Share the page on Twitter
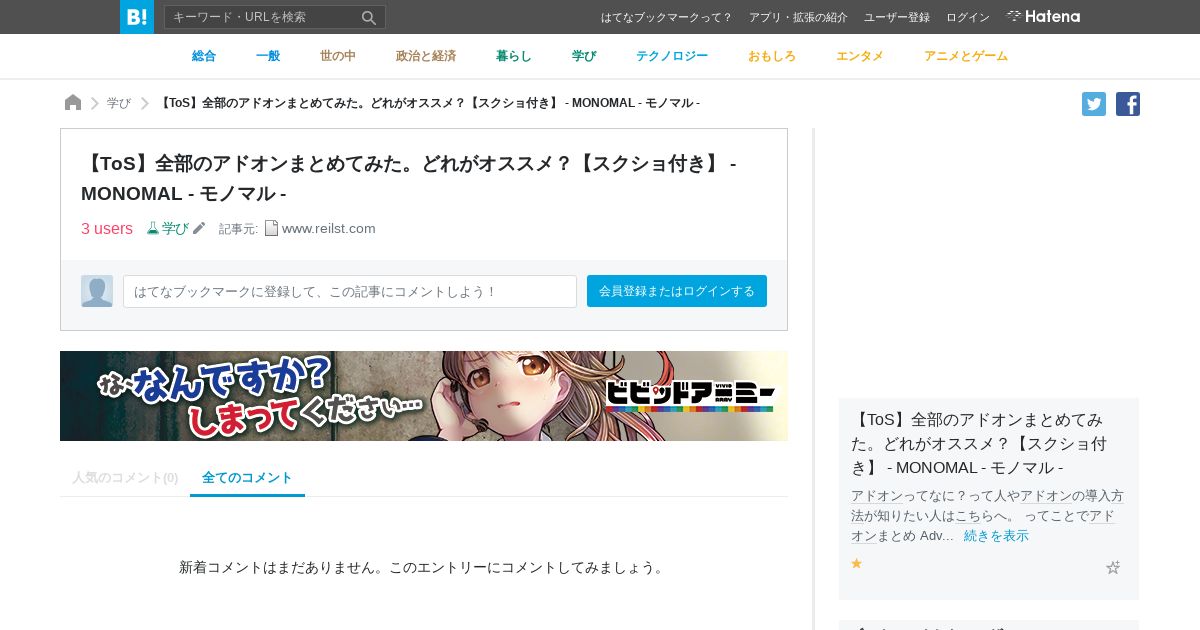The width and height of the screenshot is (1200, 630). coord(1094,104)
